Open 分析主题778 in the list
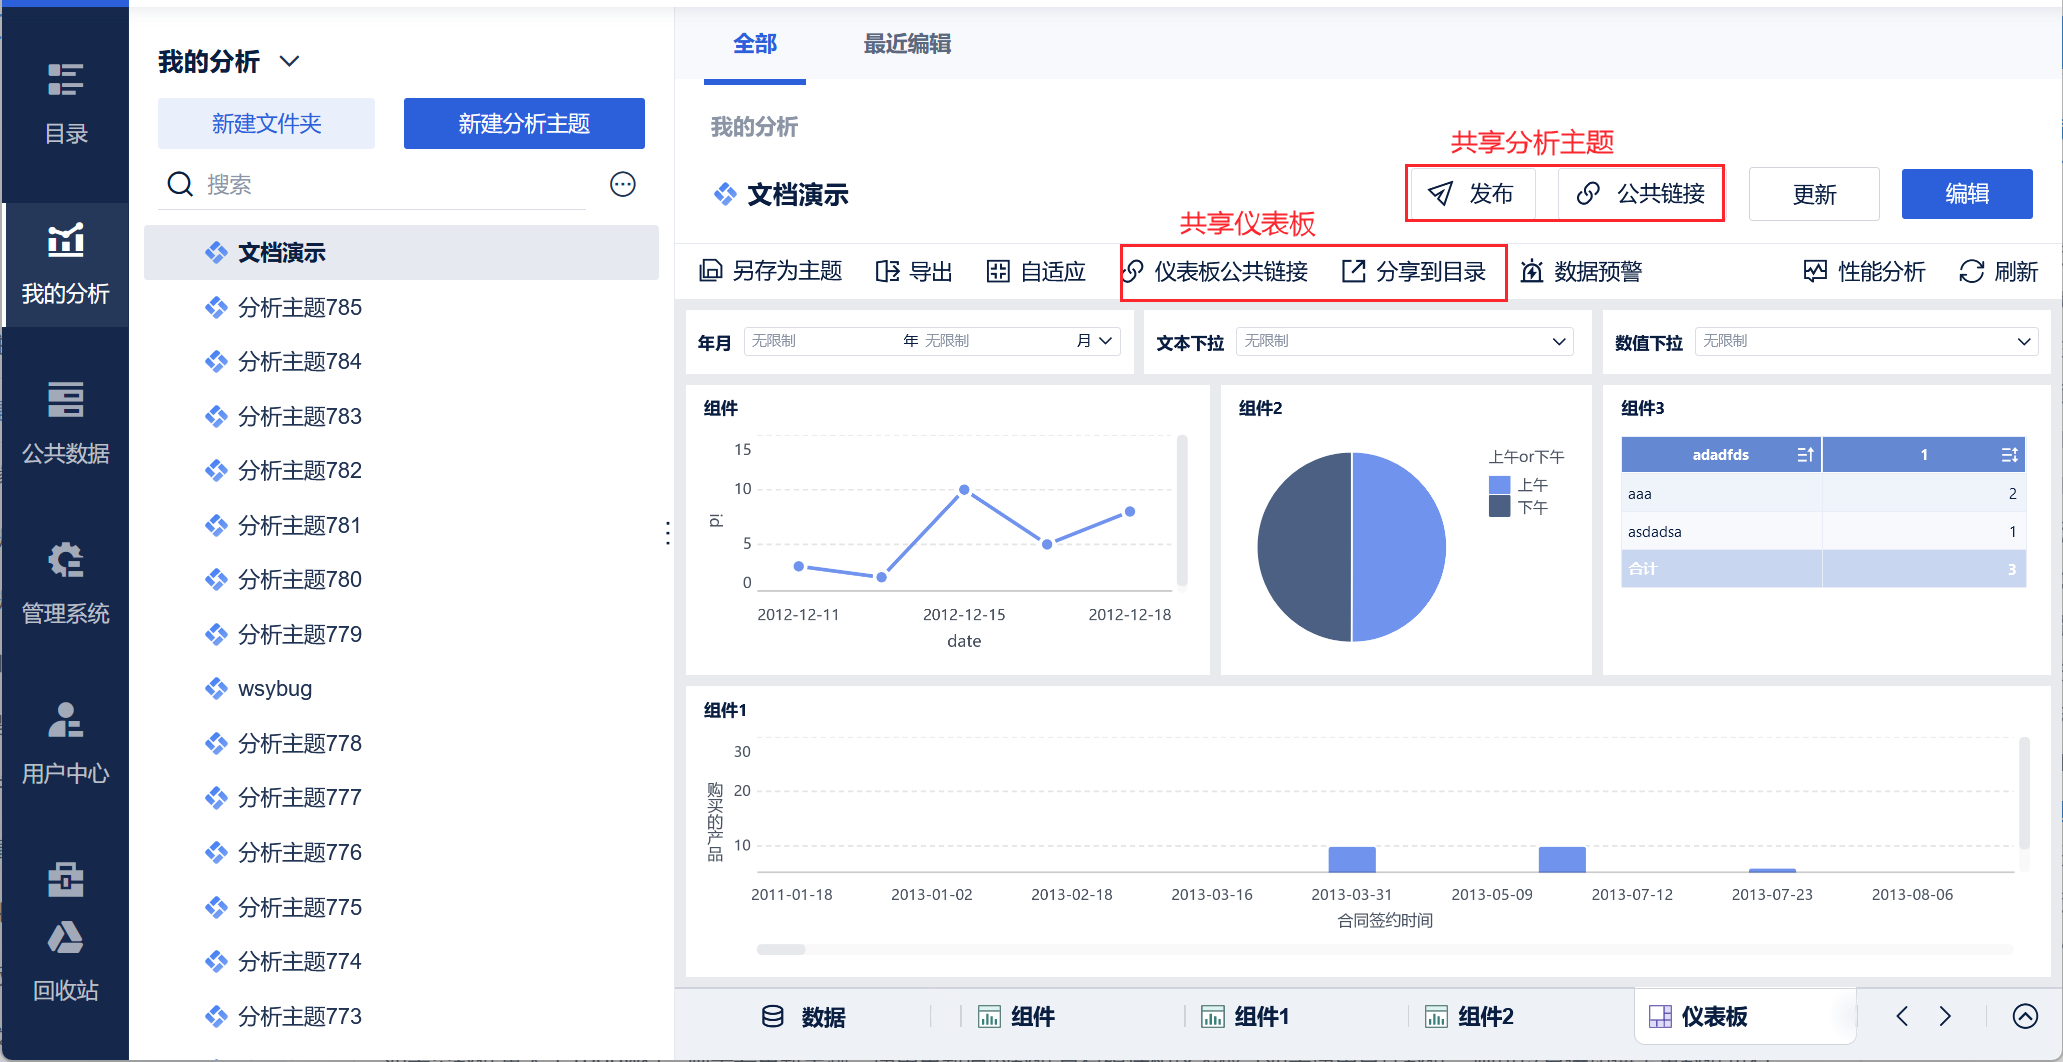This screenshot has width=2063, height=1062. (x=401, y=743)
